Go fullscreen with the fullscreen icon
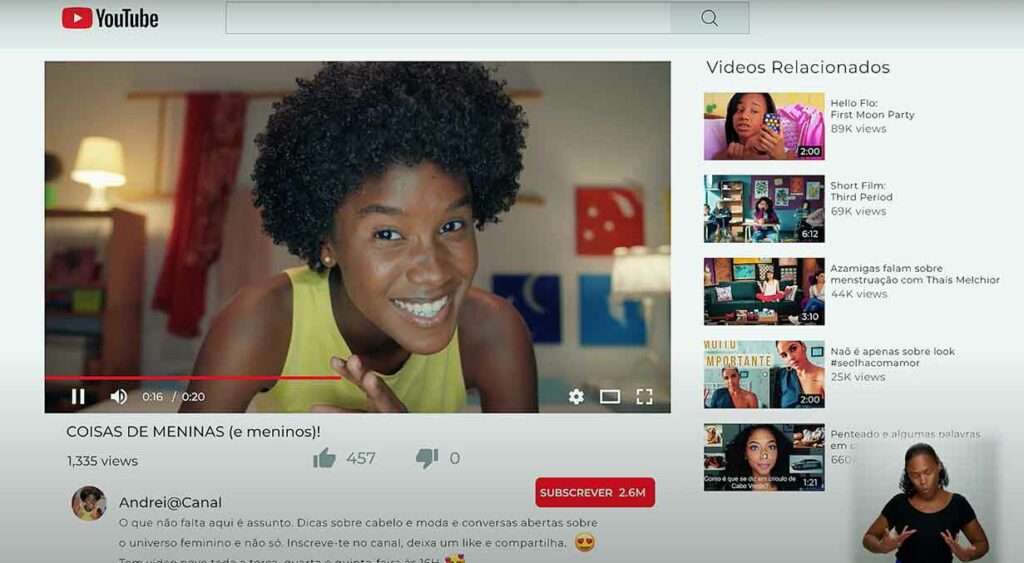The width and height of the screenshot is (1024, 563). [x=645, y=396]
